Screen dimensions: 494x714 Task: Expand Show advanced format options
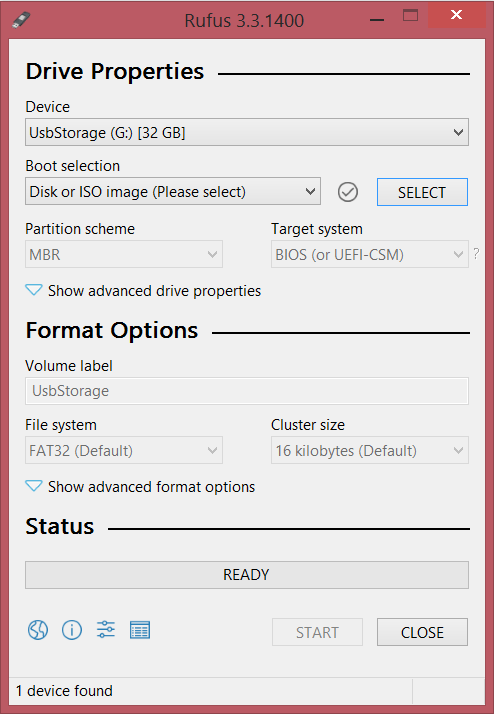[140, 487]
